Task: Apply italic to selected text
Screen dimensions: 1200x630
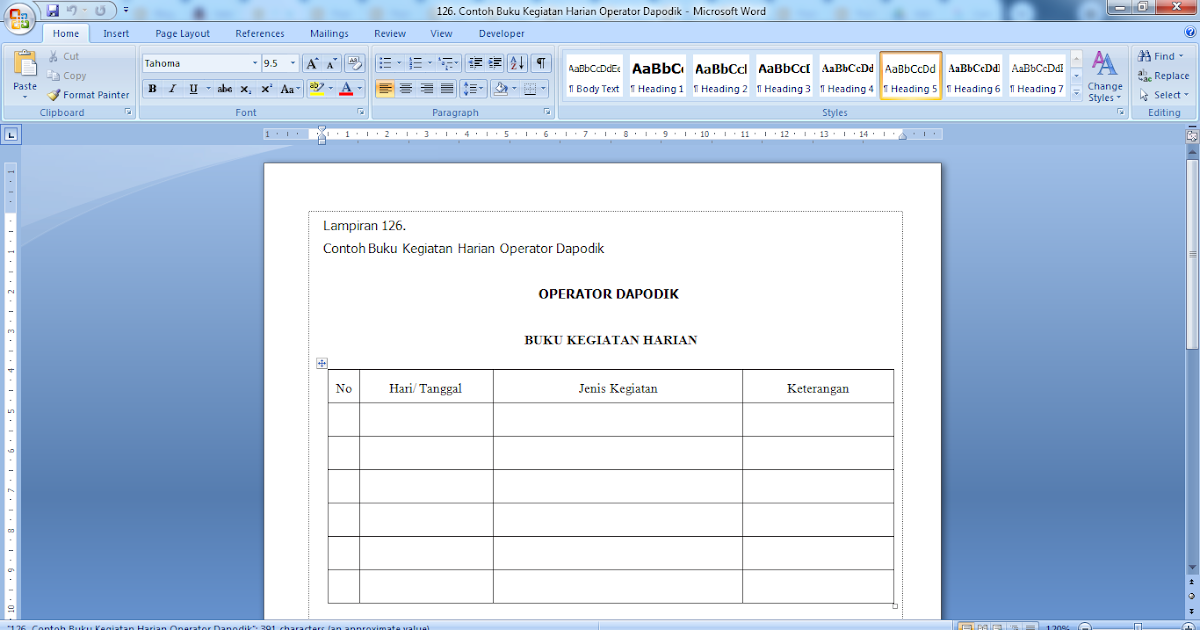Action: 171,89
